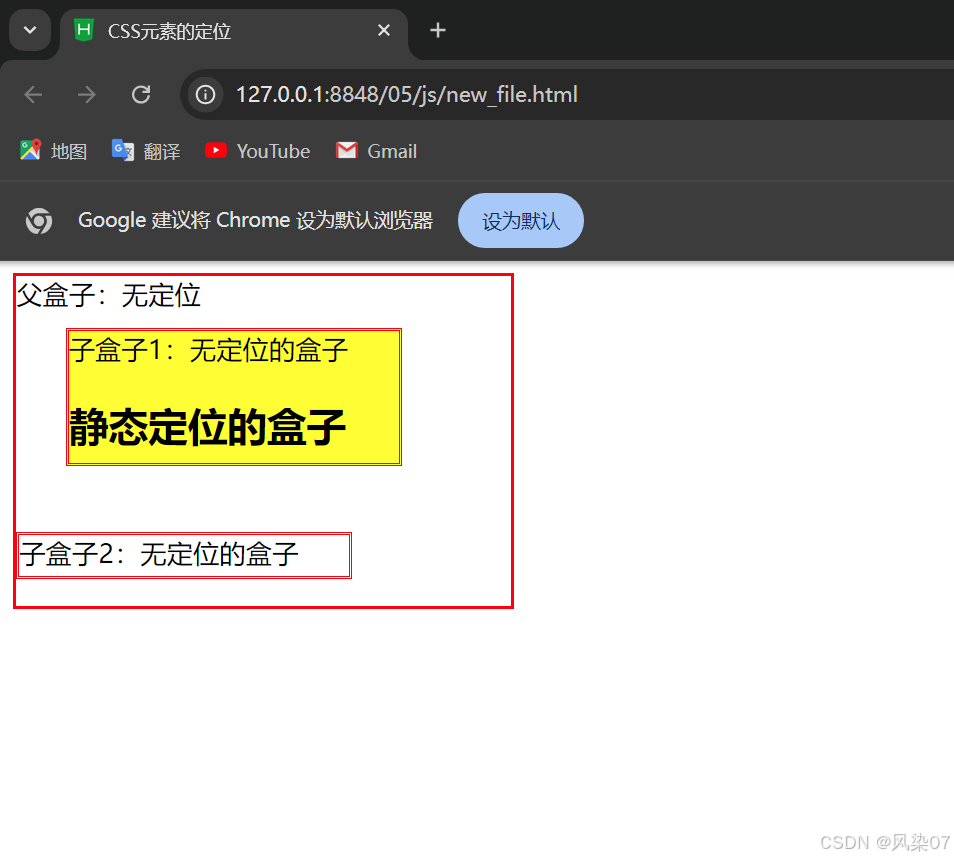Click the Chrome logo in infobar

[39, 220]
